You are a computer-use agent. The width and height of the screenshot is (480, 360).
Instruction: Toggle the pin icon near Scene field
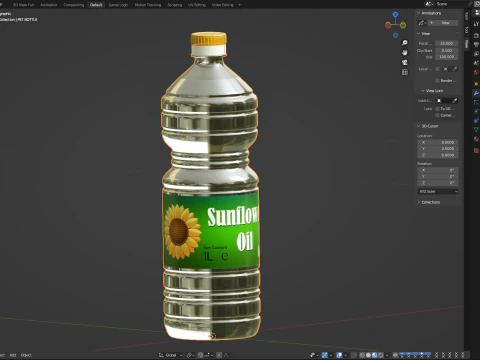point(470,4)
